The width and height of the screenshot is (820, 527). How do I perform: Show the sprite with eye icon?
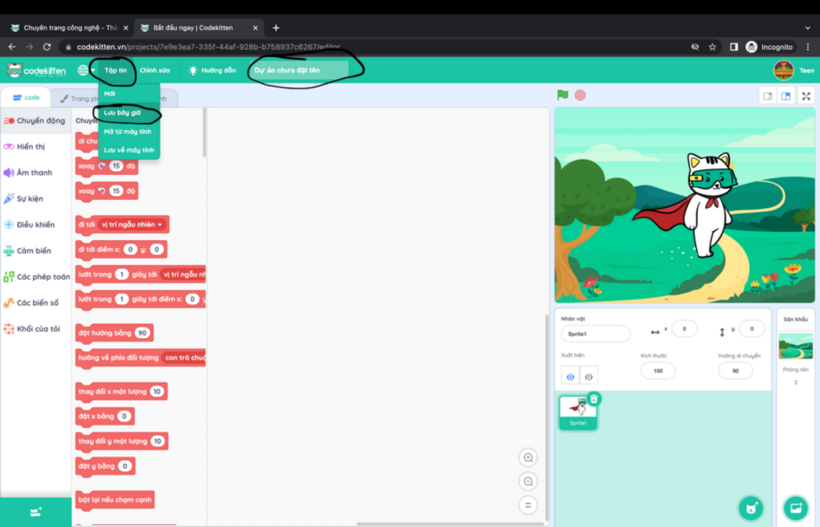[x=570, y=377]
